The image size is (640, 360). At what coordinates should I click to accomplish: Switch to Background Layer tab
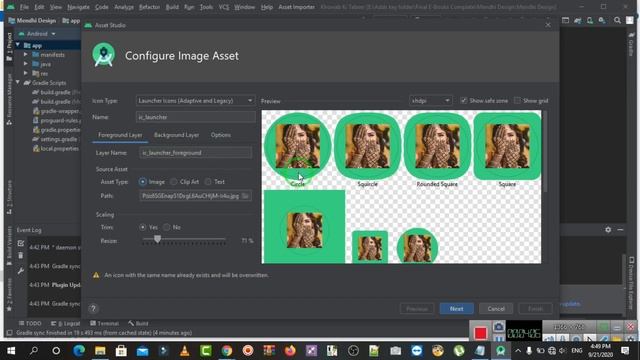(x=176, y=135)
